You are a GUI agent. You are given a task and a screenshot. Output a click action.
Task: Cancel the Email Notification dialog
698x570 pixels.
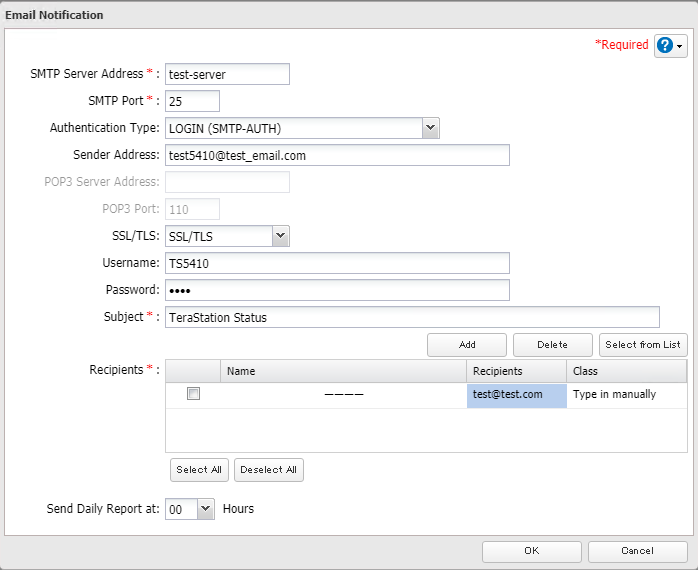point(637,551)
